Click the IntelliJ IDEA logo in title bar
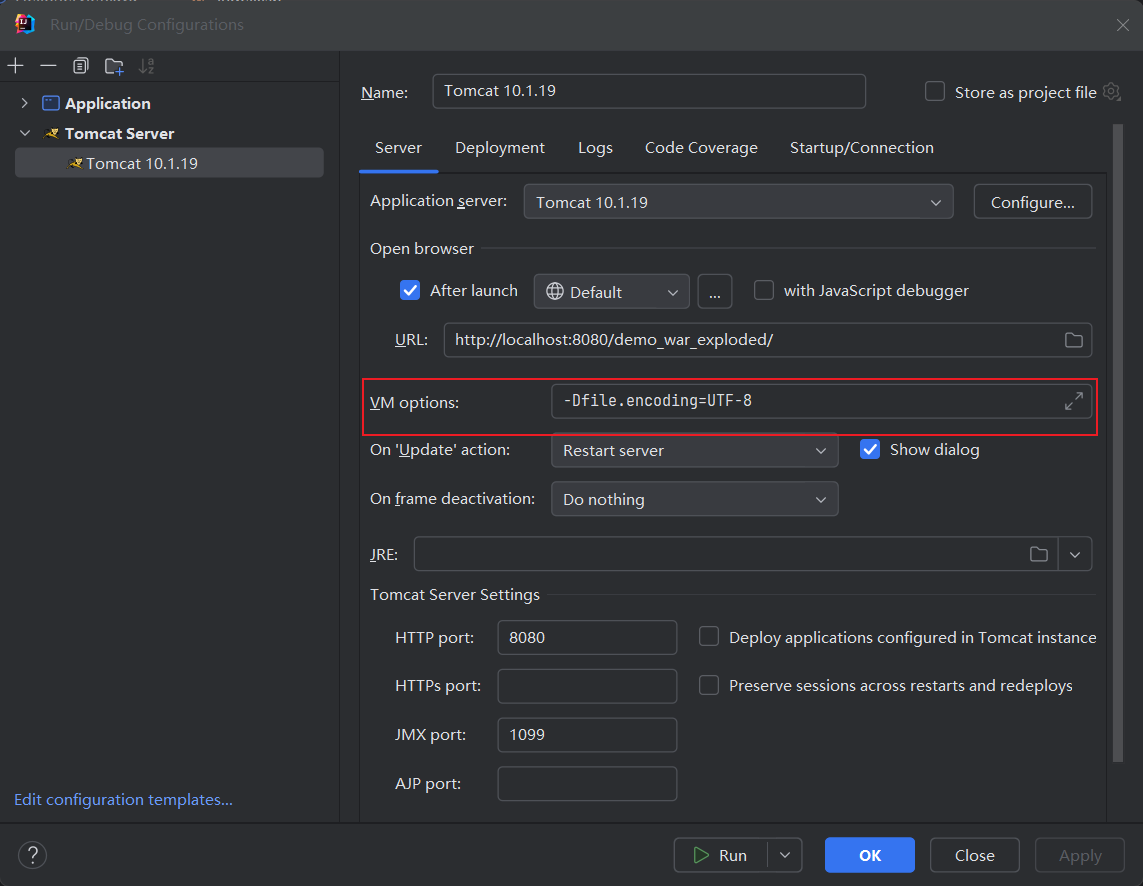 [x=25, y=24]
